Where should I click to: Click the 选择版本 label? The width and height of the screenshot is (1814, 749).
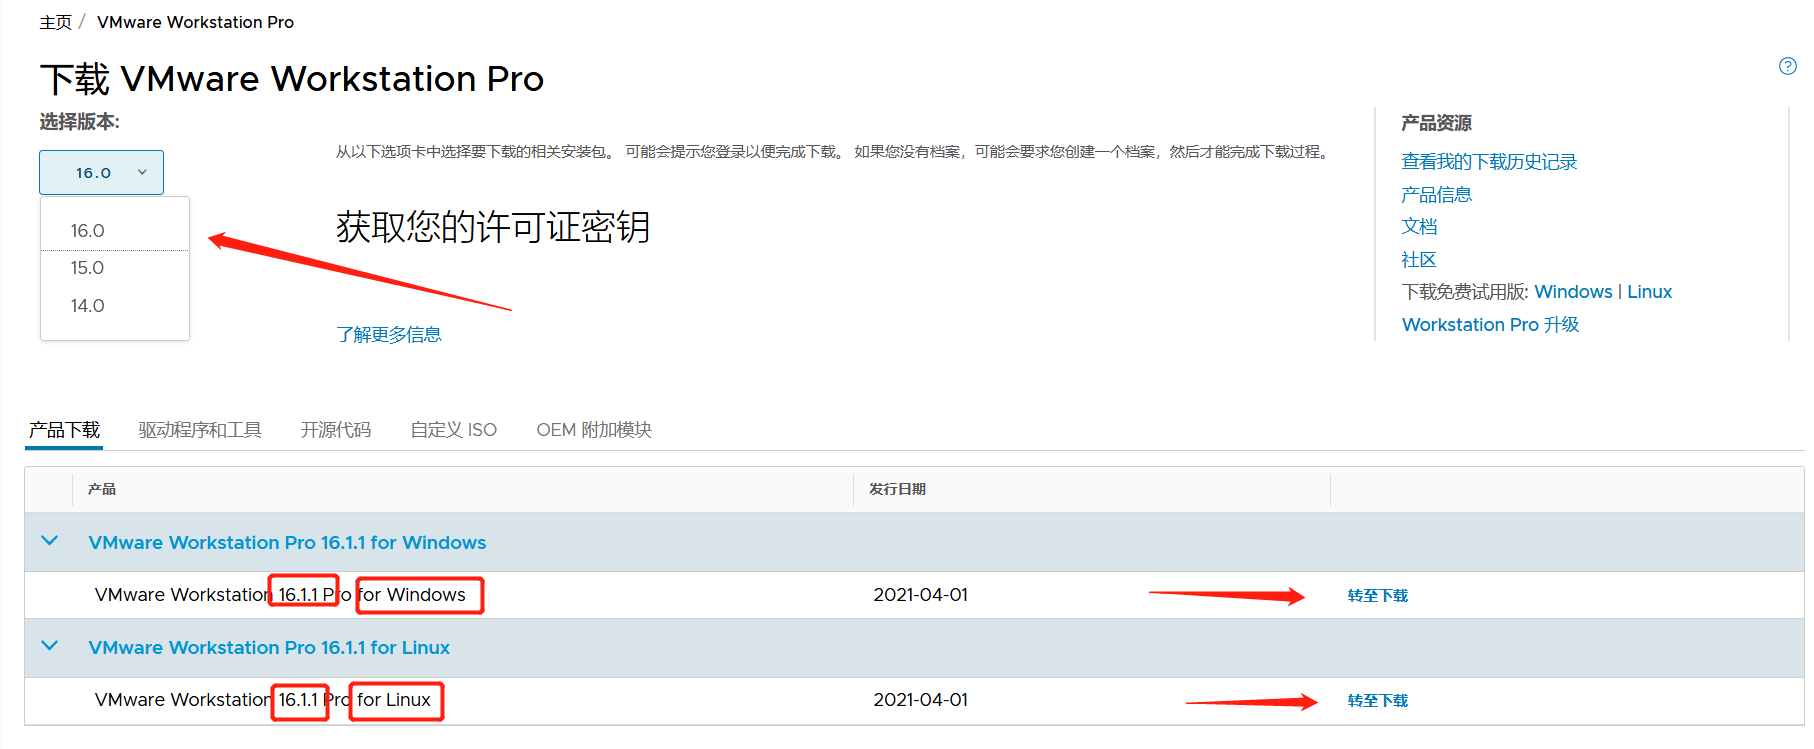click(x=79, y=122)
